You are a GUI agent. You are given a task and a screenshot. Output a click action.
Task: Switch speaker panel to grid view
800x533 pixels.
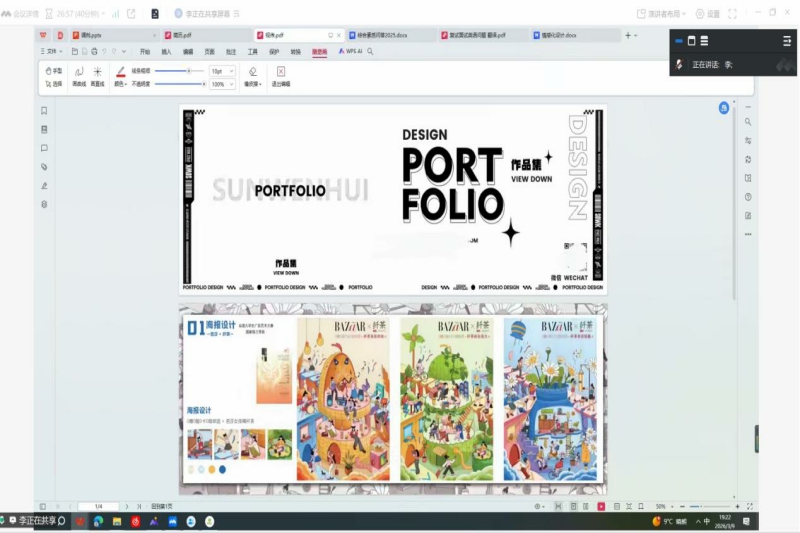click(x=704, y=40)
